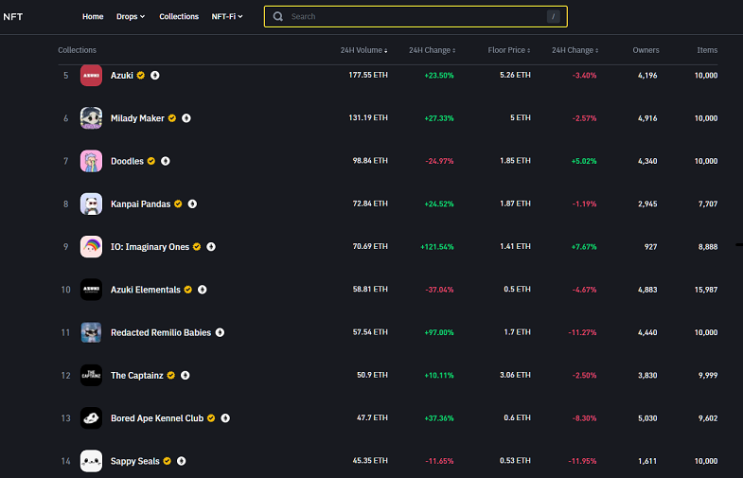
Task: Click the Ethereum icon next to Bored Ape Kennel Club
Action: (x=226, y=418)
